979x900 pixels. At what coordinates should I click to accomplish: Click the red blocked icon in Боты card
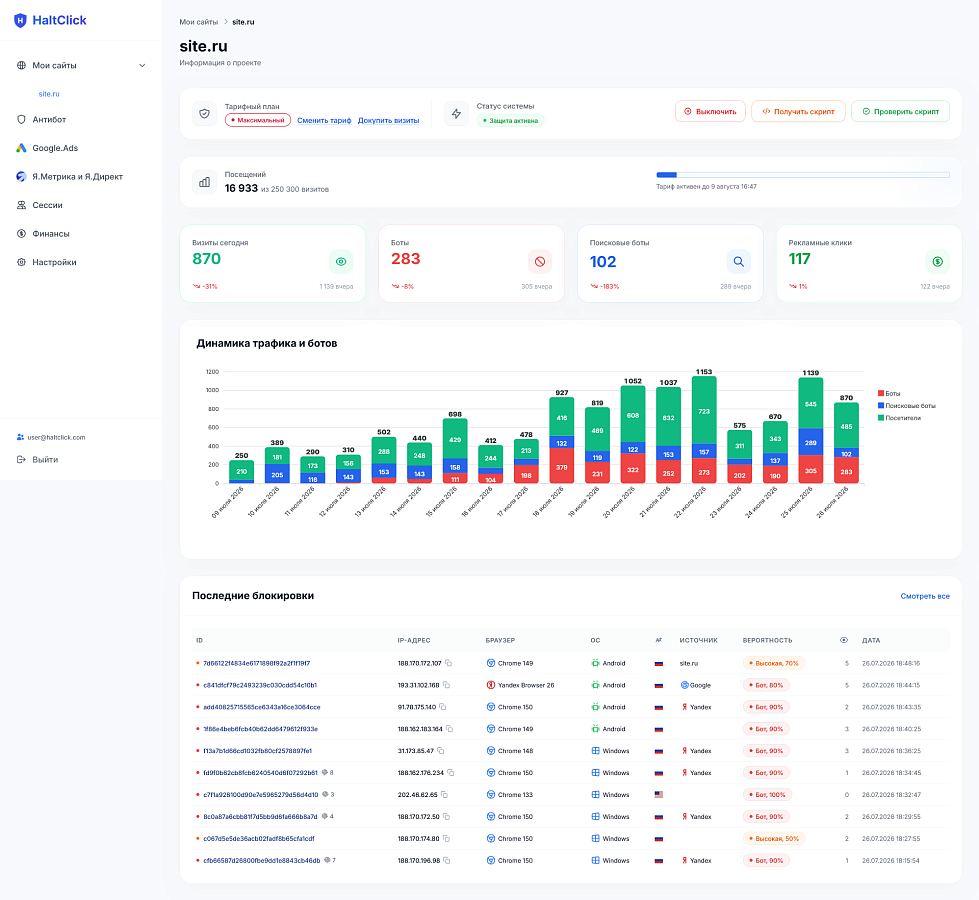click(x=540, y=262)
